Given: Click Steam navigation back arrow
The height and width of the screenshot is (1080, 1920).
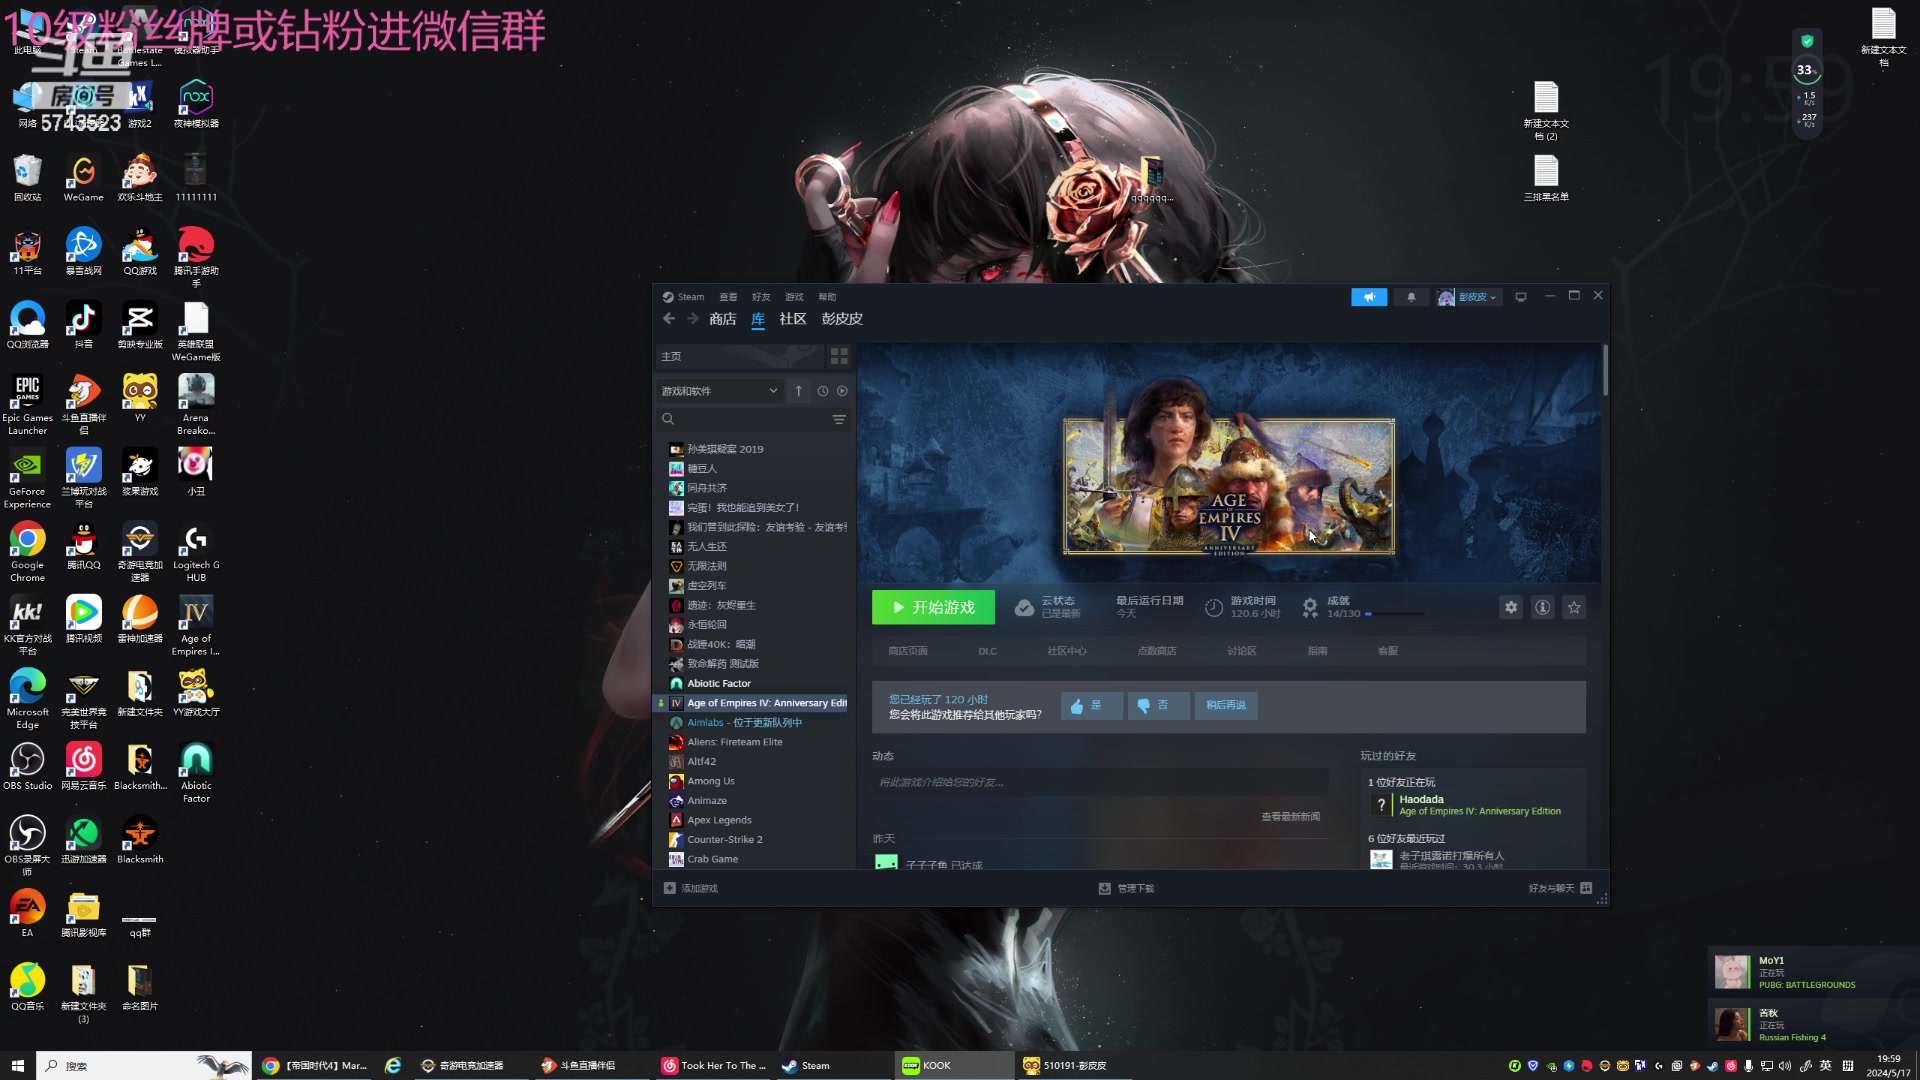Looking at the screenshot, I should point(669,319).
